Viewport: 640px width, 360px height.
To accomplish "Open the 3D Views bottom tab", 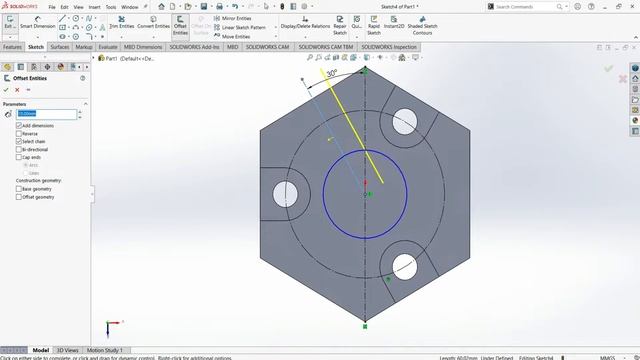I will pyautogui.click(x=67, y=350).
